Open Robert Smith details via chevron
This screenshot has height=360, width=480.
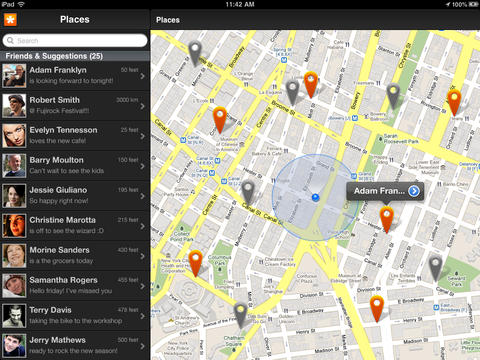click(x=143, y=106)
